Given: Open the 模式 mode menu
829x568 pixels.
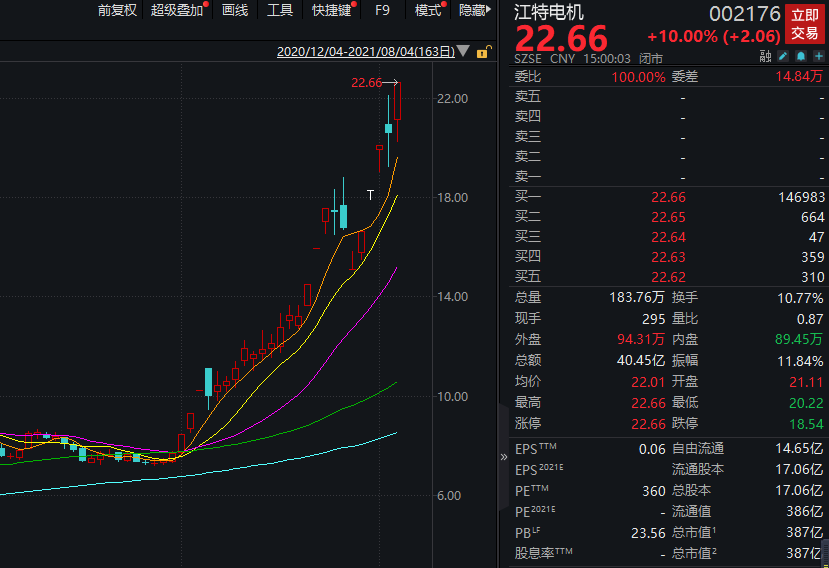Looking at the screenshot, I should point(428,10).
